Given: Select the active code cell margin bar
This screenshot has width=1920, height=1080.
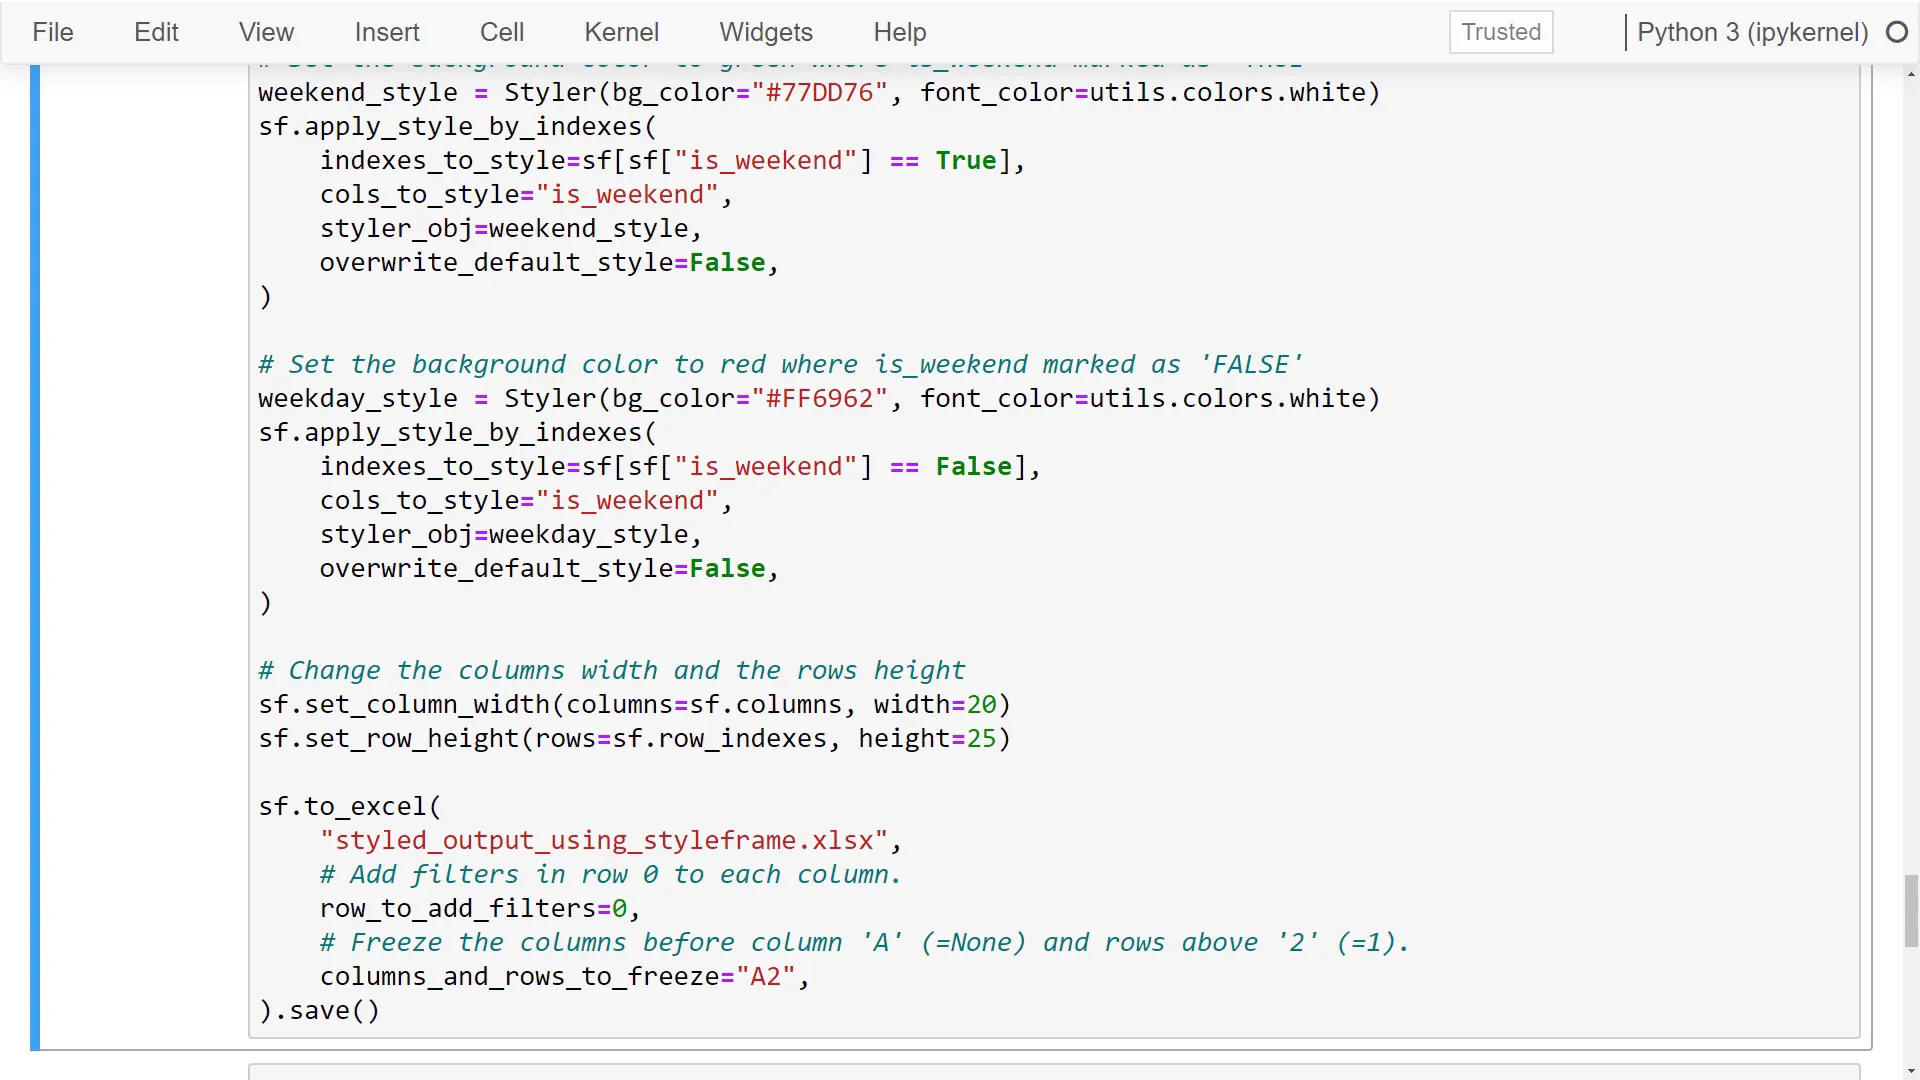Looking at the screenshot, I should tap(36, 550).
